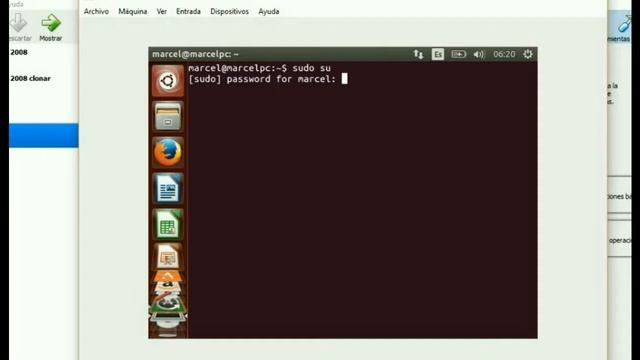Open the sound volume indicator
This screenshot has height=360, width=640.
(x=479, y=54)
